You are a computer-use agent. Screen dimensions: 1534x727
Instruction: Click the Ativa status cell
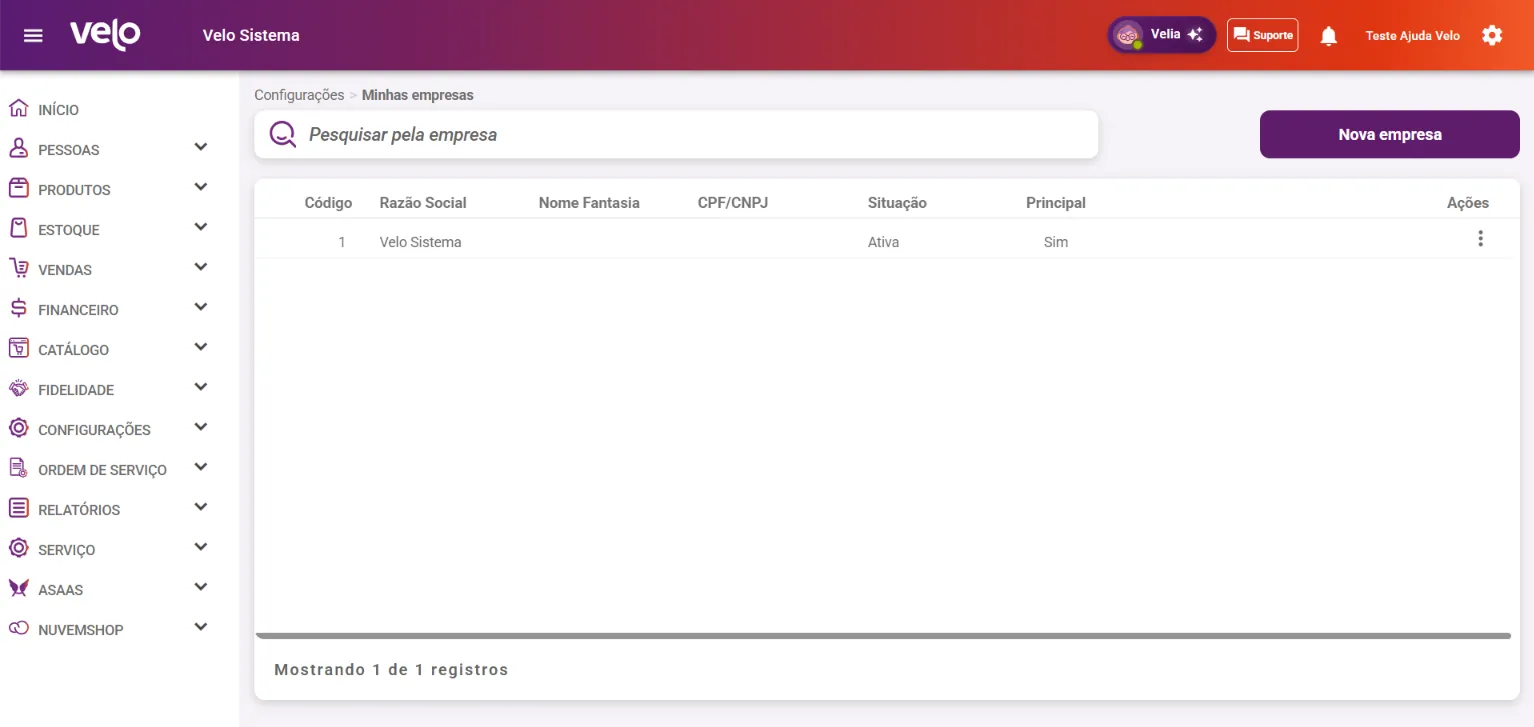[883, 242]
